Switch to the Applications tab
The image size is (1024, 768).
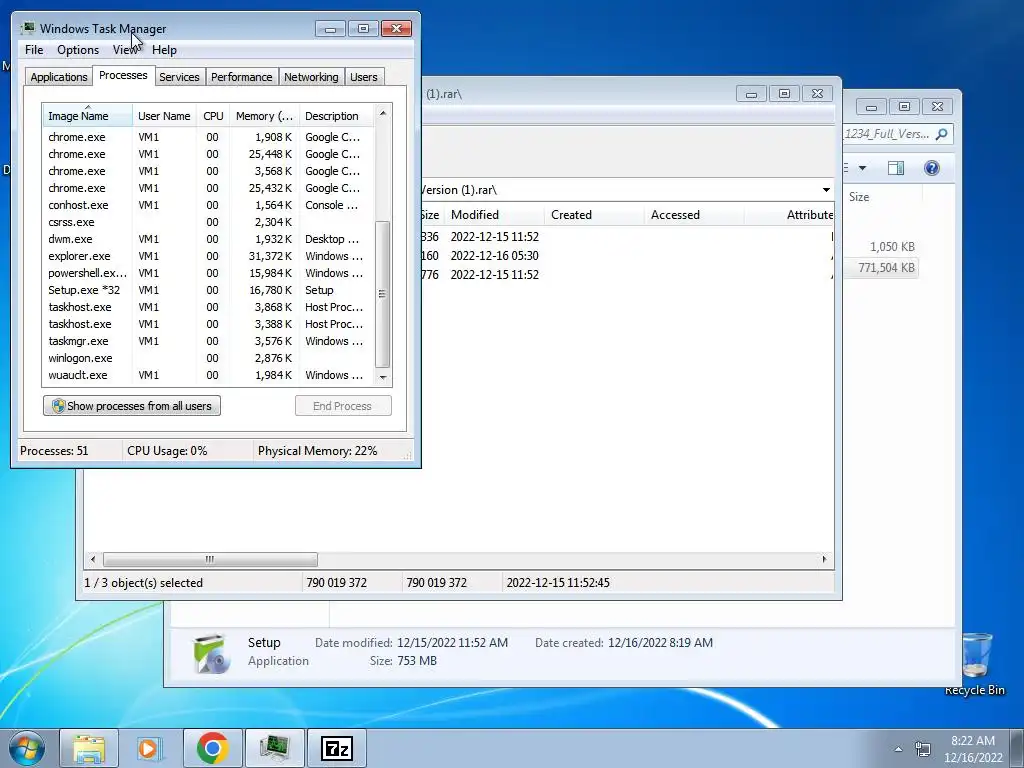[x=59, y=77]
